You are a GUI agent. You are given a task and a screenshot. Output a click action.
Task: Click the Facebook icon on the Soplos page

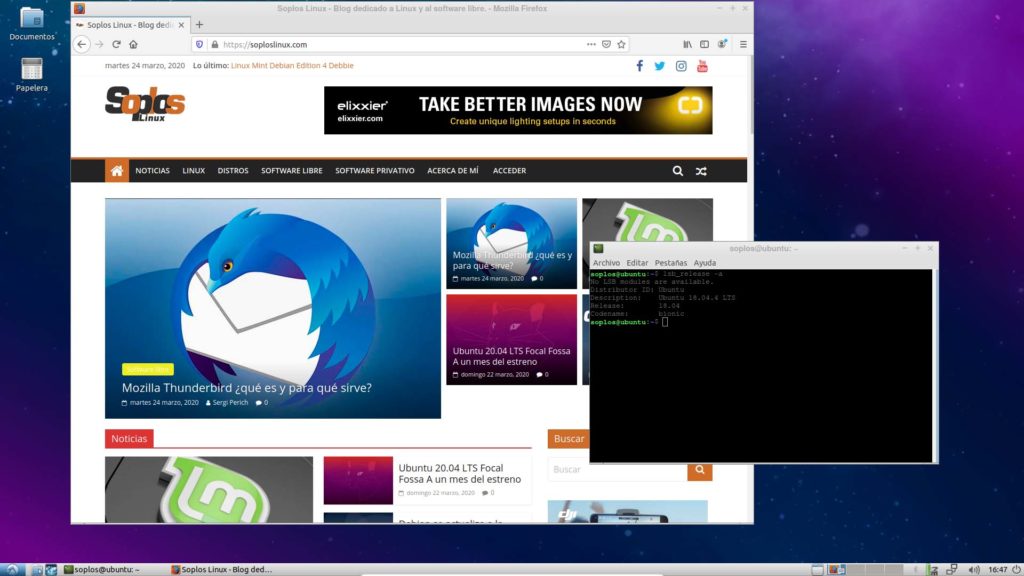point(639,65)
